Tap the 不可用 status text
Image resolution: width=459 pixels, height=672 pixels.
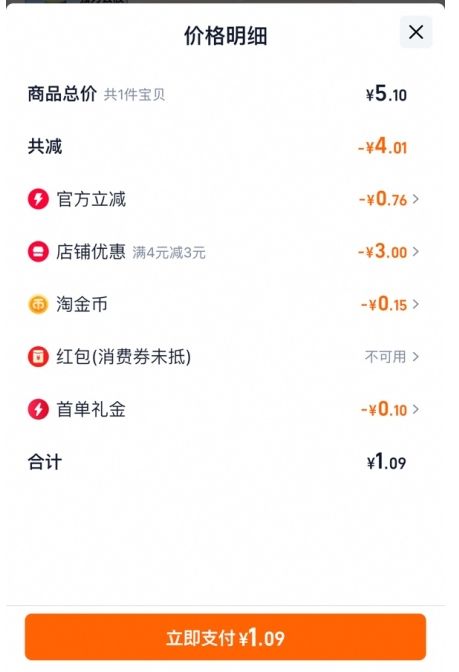[x=385, y=357]
